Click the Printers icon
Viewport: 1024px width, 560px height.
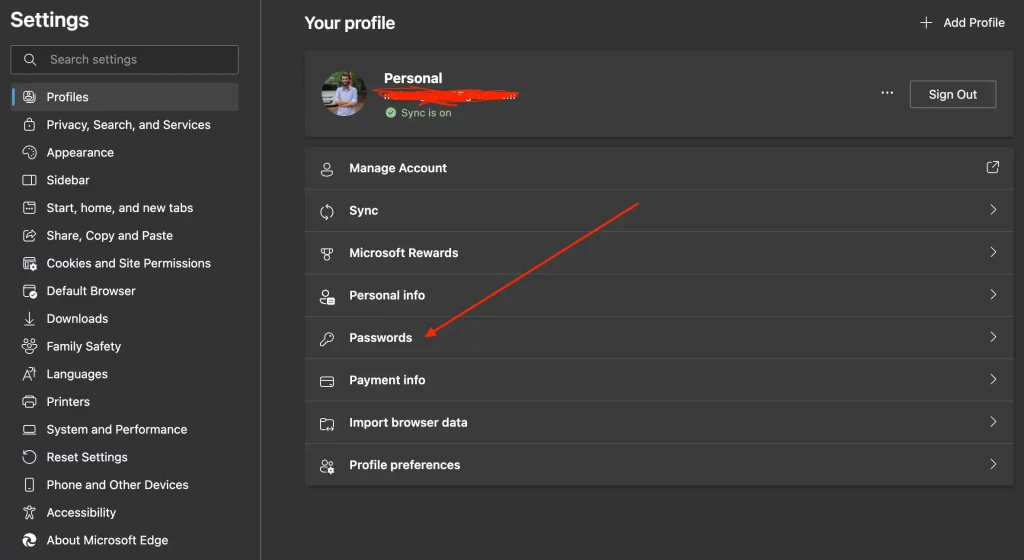(x=29, y=401)
